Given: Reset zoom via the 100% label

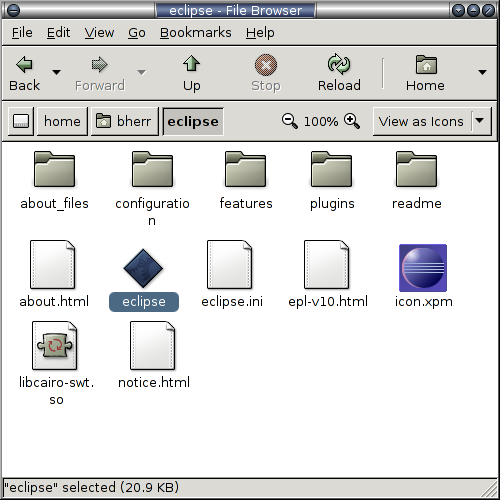Looking at the screenshot, I should (321, 121).
